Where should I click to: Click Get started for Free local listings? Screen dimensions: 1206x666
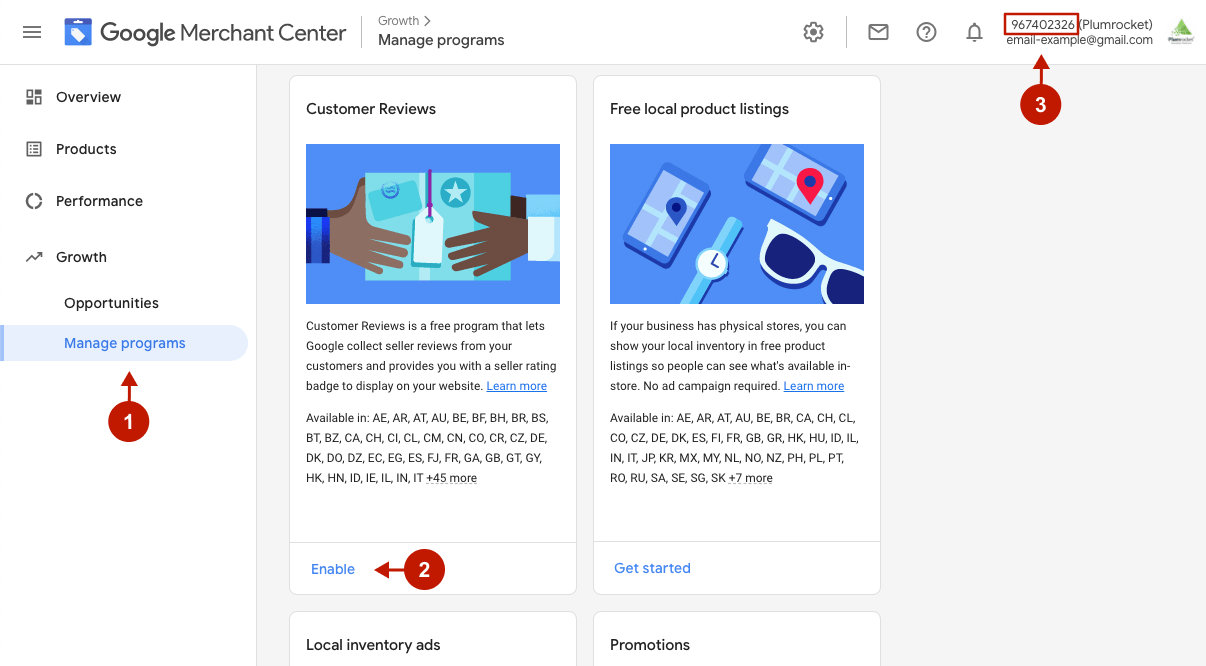652,568
